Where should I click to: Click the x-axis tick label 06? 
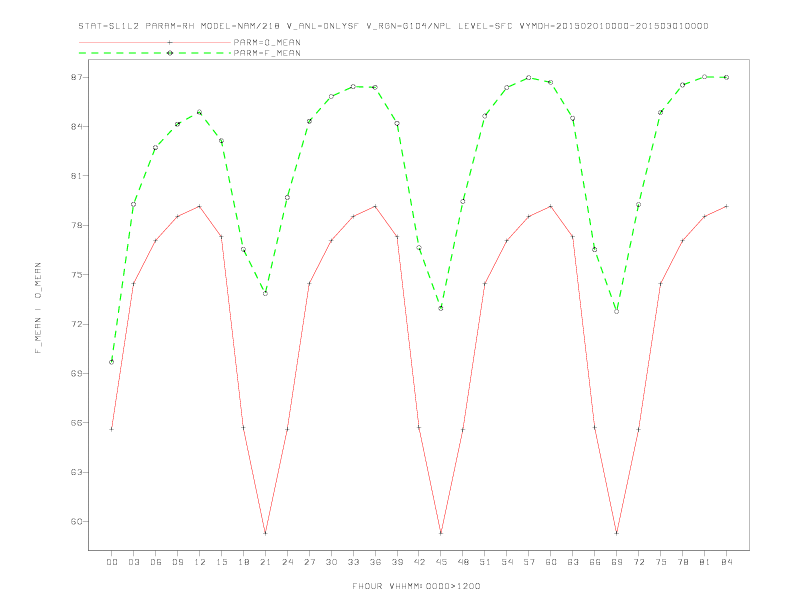pos(156,562)
